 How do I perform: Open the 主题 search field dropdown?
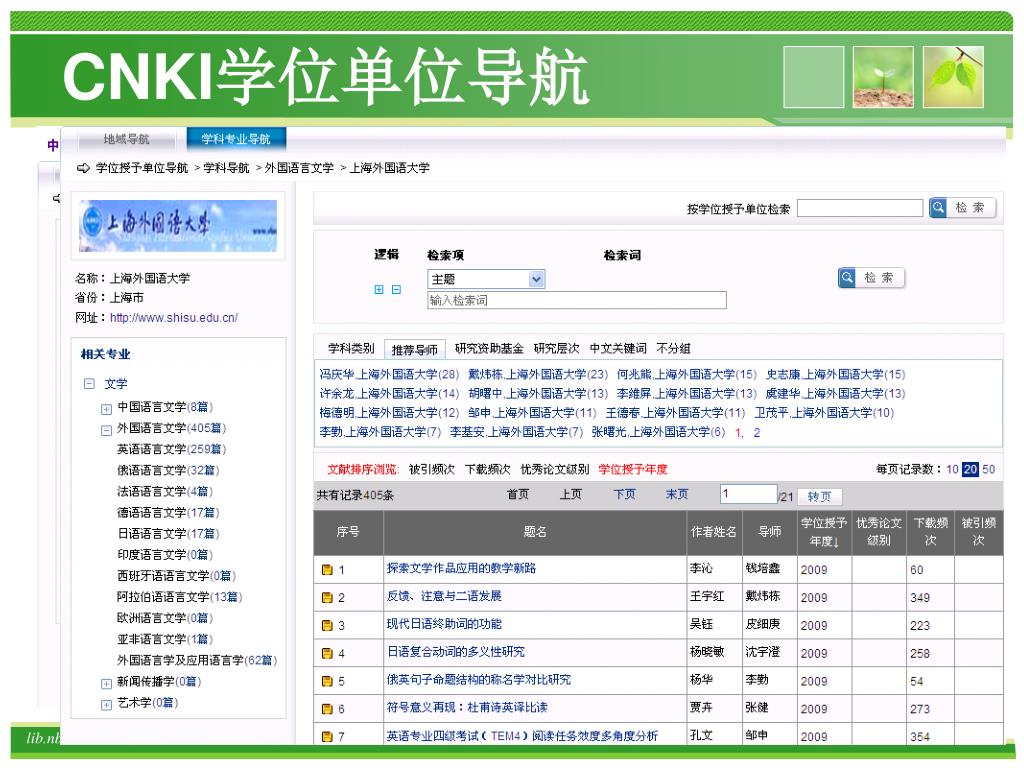pos(486,279)
